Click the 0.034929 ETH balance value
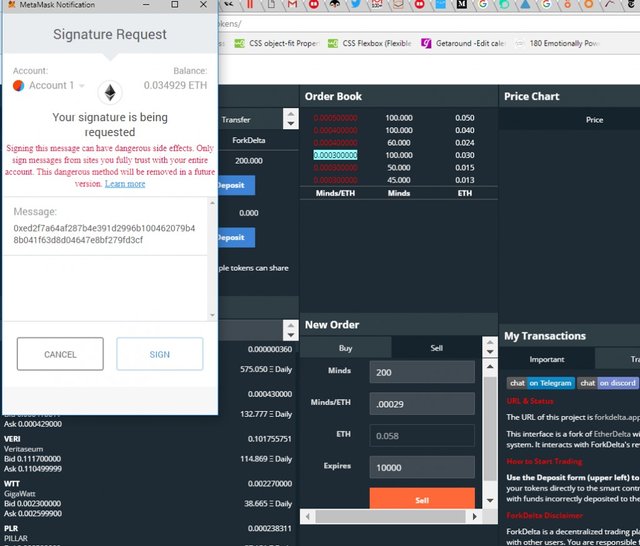The height and width of the screenshot is (546, 640). click(x=175, y=85)
